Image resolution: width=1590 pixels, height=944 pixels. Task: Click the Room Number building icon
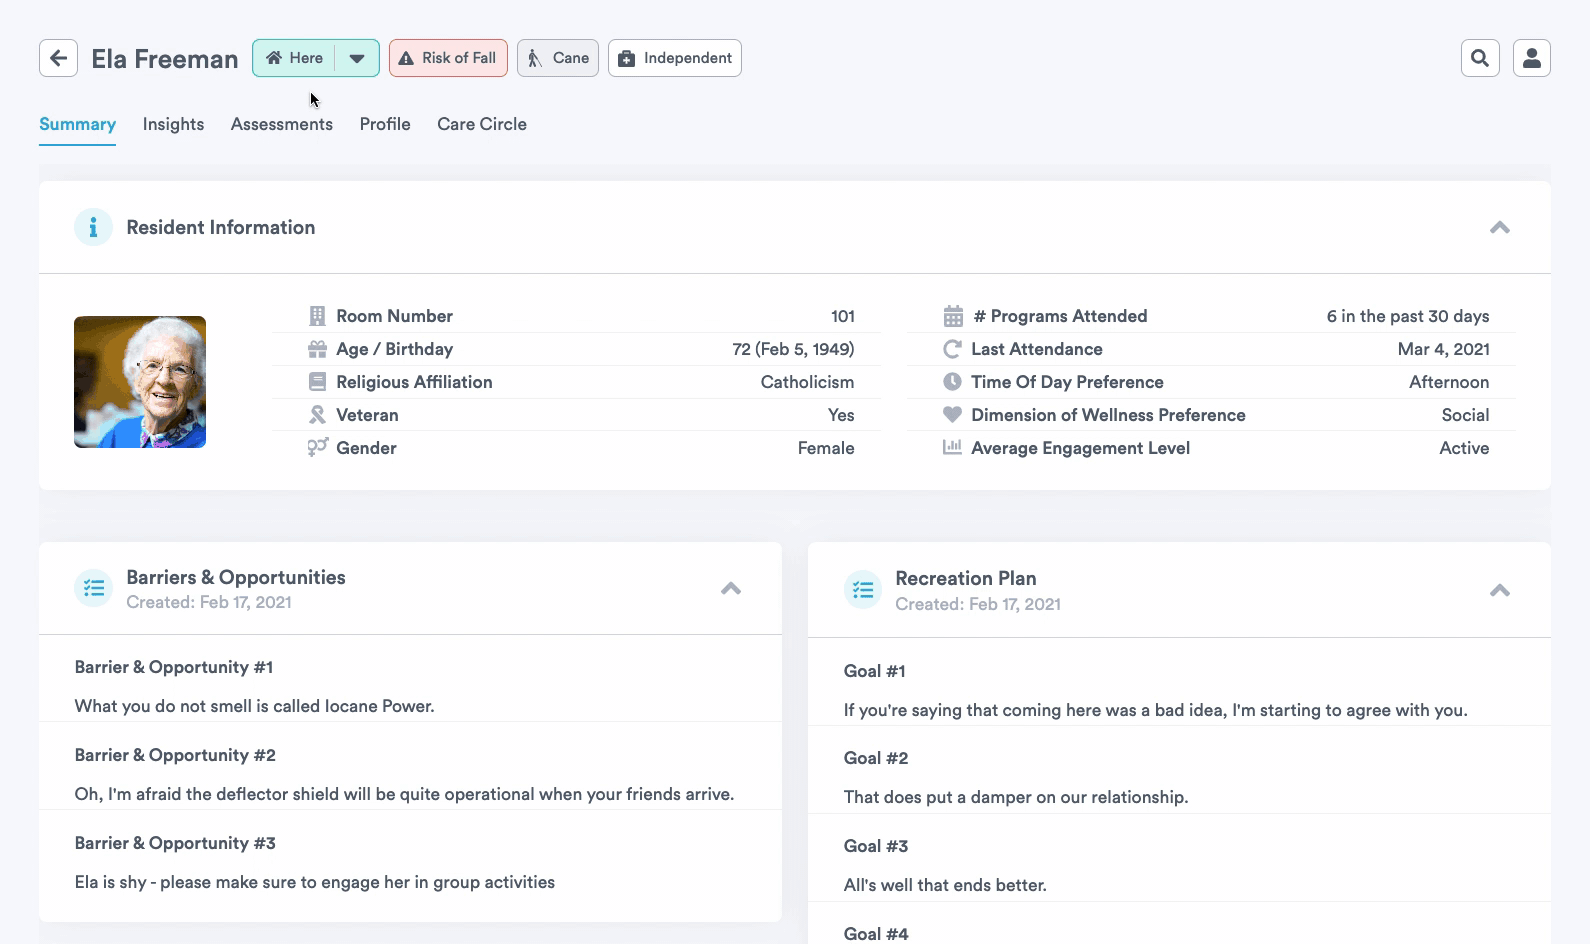(x=317, y=316)
